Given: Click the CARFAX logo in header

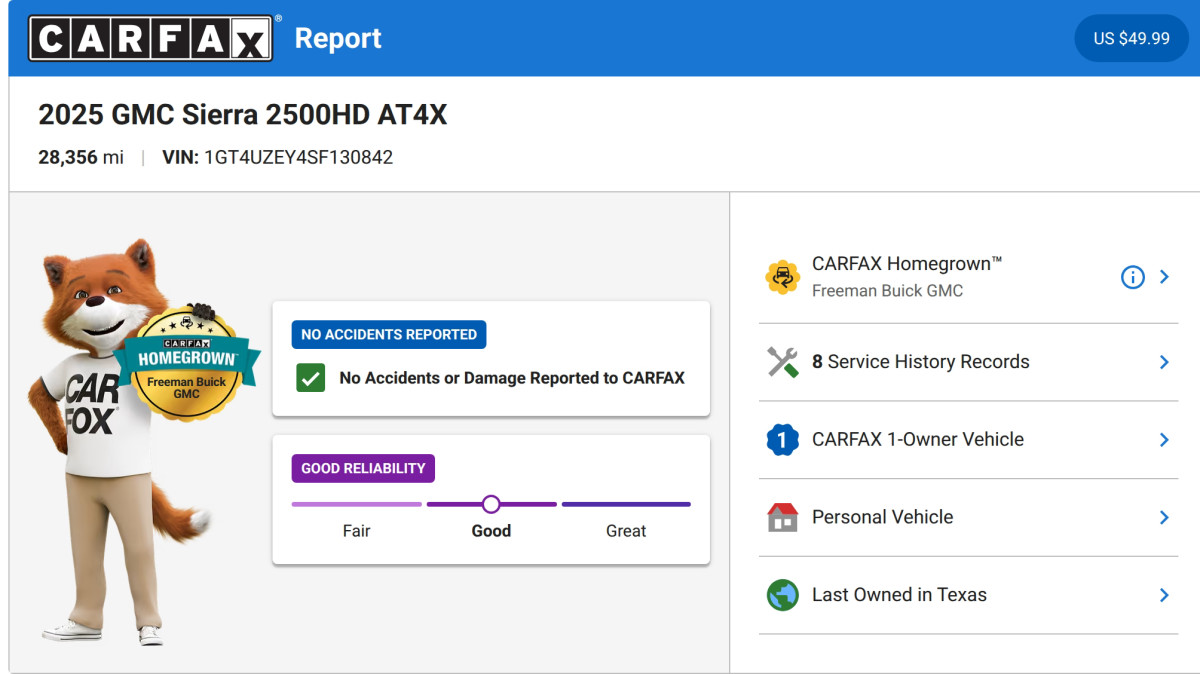Looking at the screenshot, I should pos(150,38).
